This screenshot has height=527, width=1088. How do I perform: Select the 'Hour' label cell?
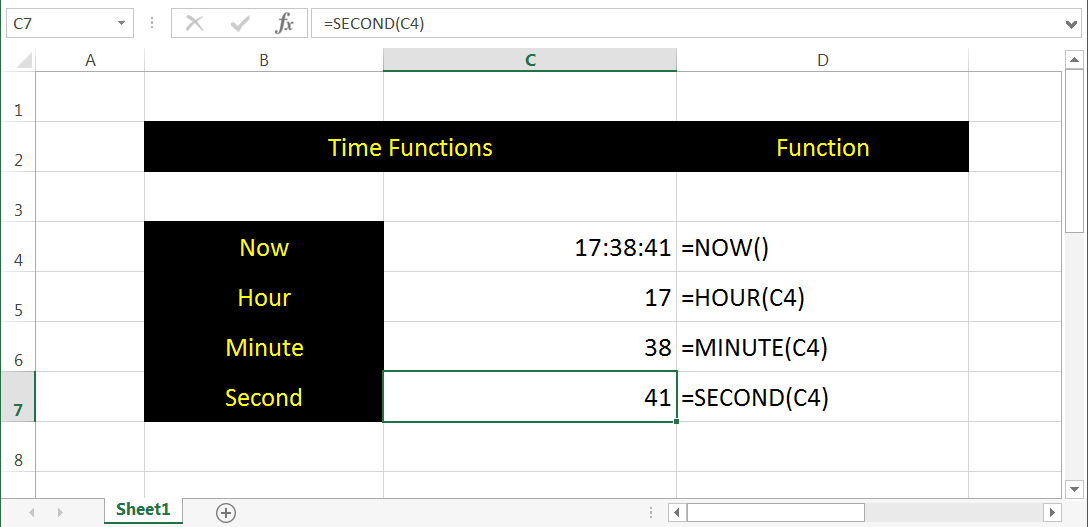pyautogui.click(x=264, y=297)
